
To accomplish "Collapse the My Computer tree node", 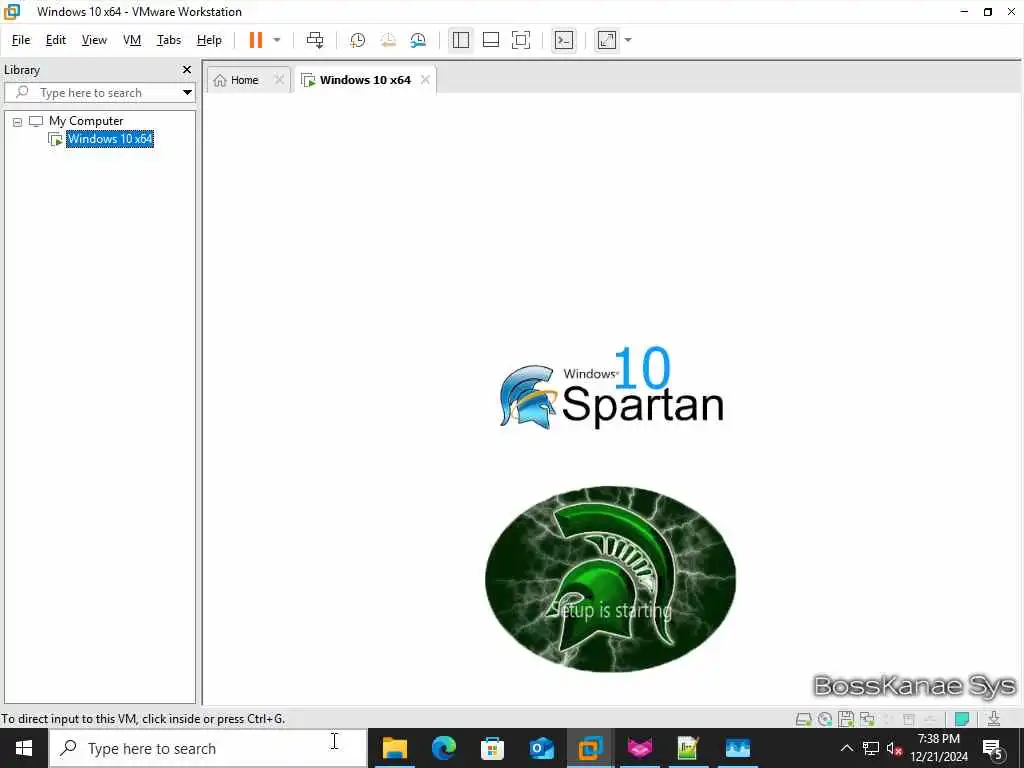I will [x=18, y=121].
